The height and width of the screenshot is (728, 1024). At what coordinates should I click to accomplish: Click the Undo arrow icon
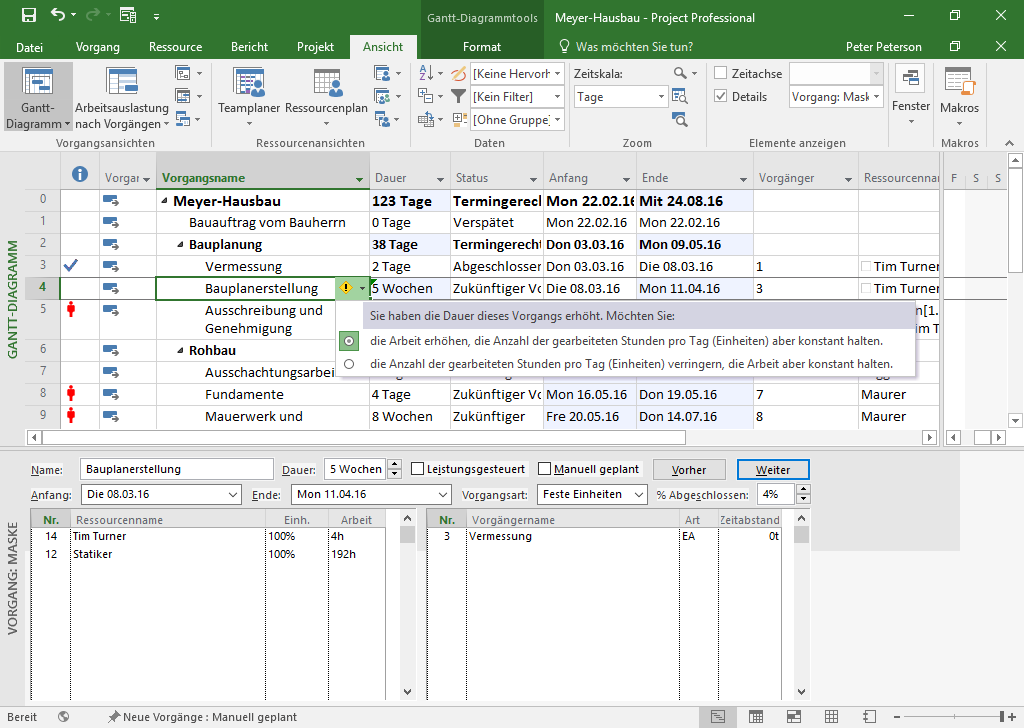[58, 14]
